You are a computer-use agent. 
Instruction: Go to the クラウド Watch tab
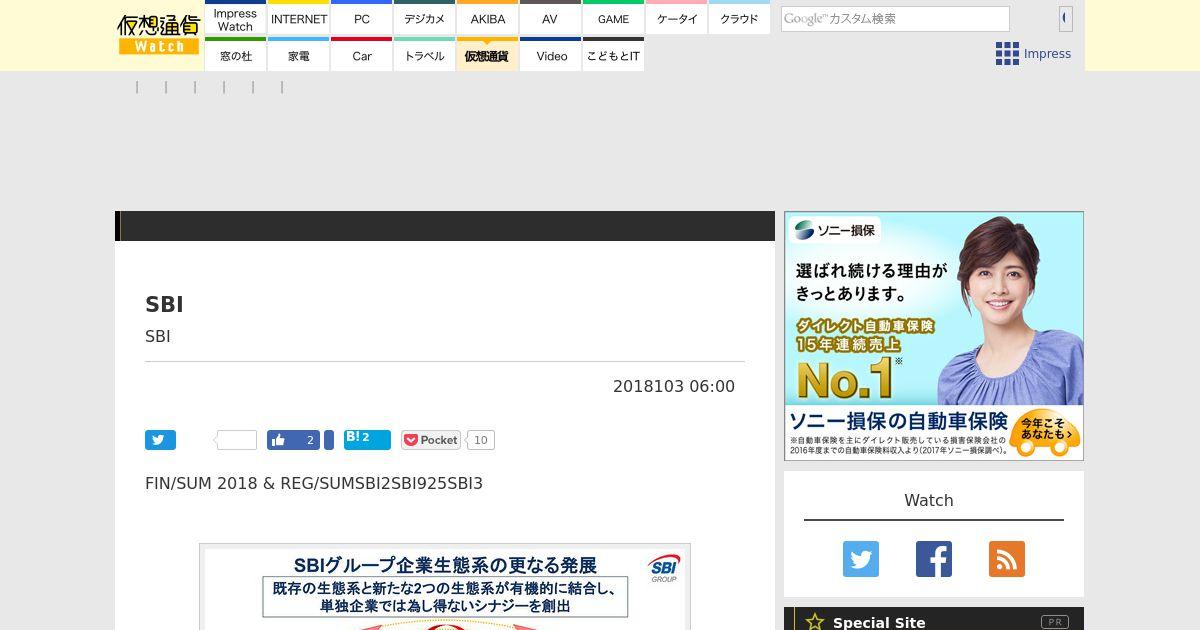click(739, 19)
